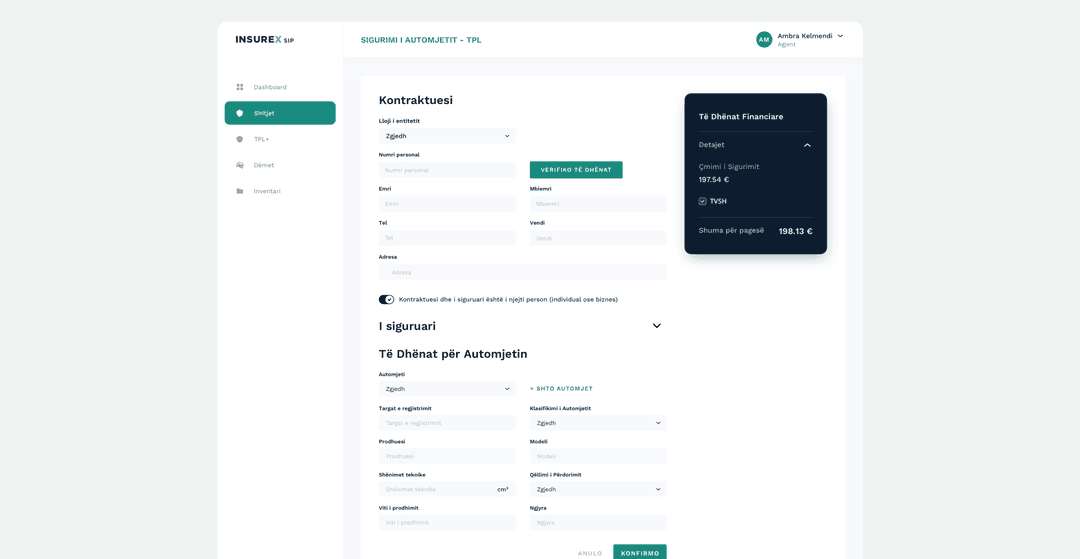This screenshot has width=1080, height=559.
Task: Click the Dashboard grid icon in sidebar
Action: click(x=240, y=87)
